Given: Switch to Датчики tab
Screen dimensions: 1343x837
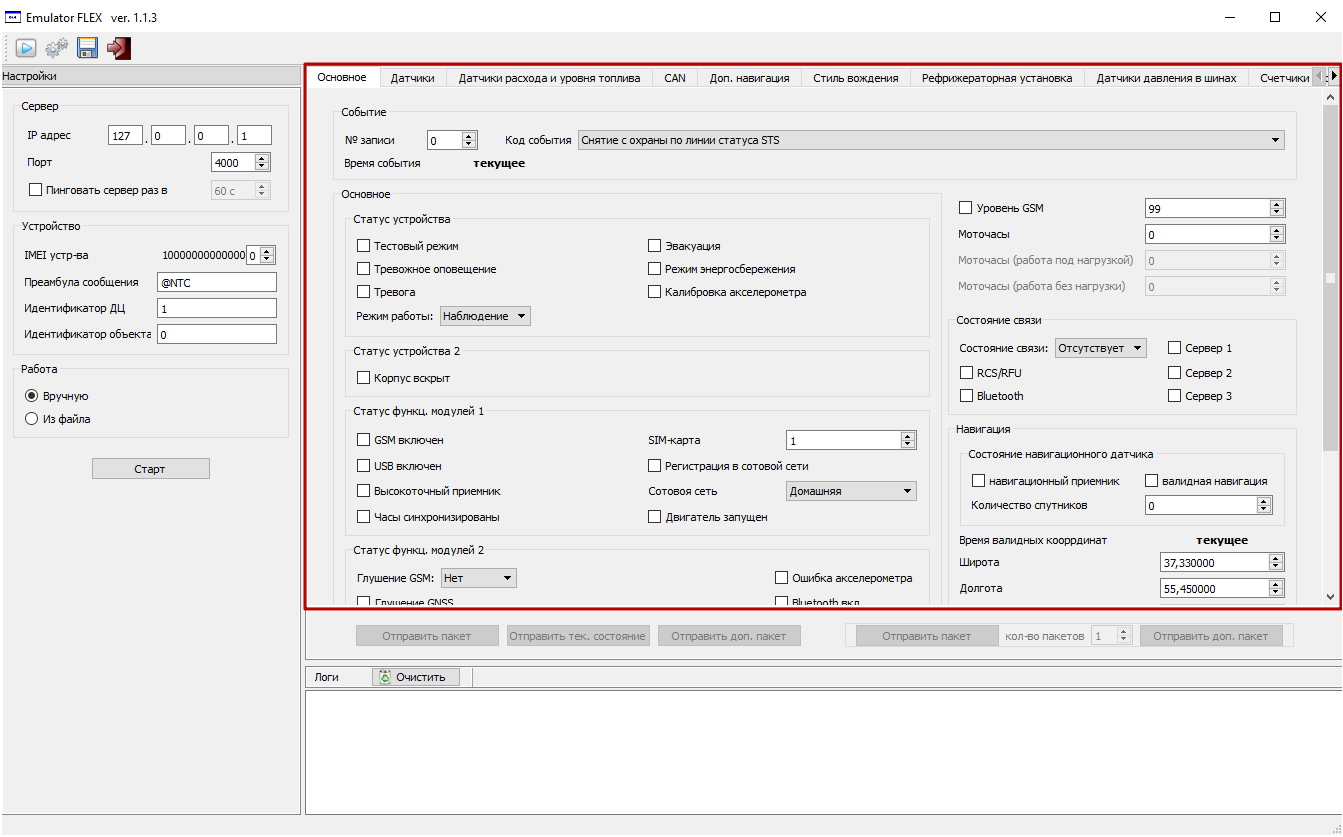Looking at the screenshot, I should click(x=413, y=78).
